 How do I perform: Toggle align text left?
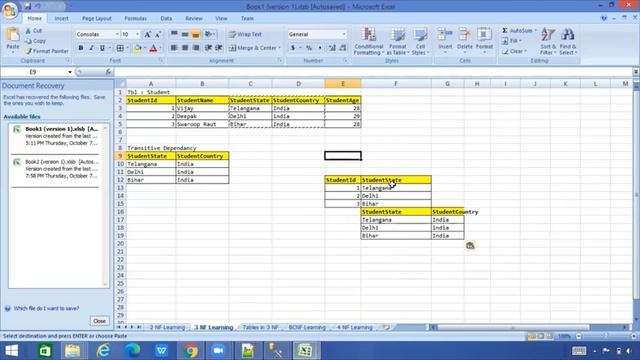point(174,48)
